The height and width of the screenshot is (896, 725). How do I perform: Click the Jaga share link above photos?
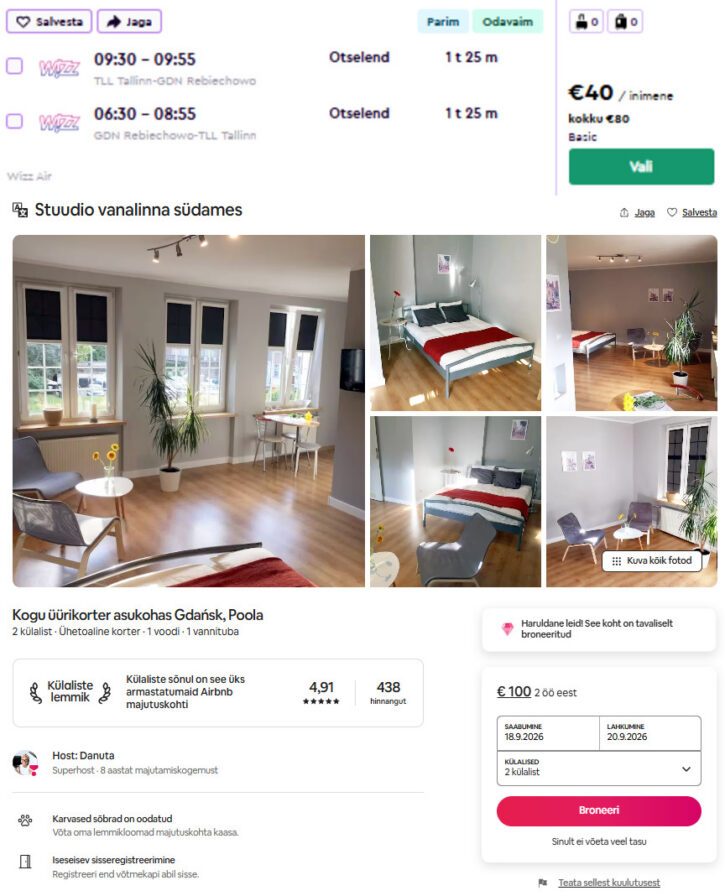(638, 213)
